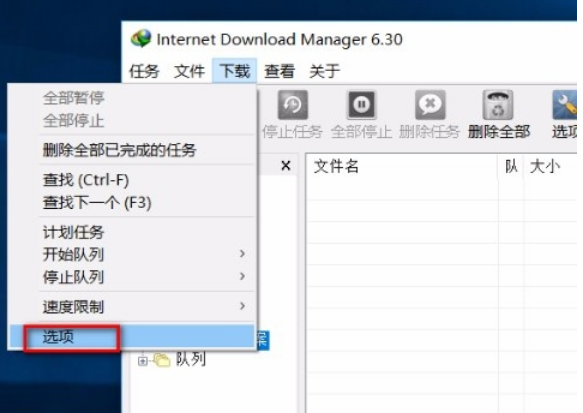The width and height of the screenshot is (583, 413).
Task: Open 计划任务 from the menu
Action: pyautogui.click(x=132, y=232)
